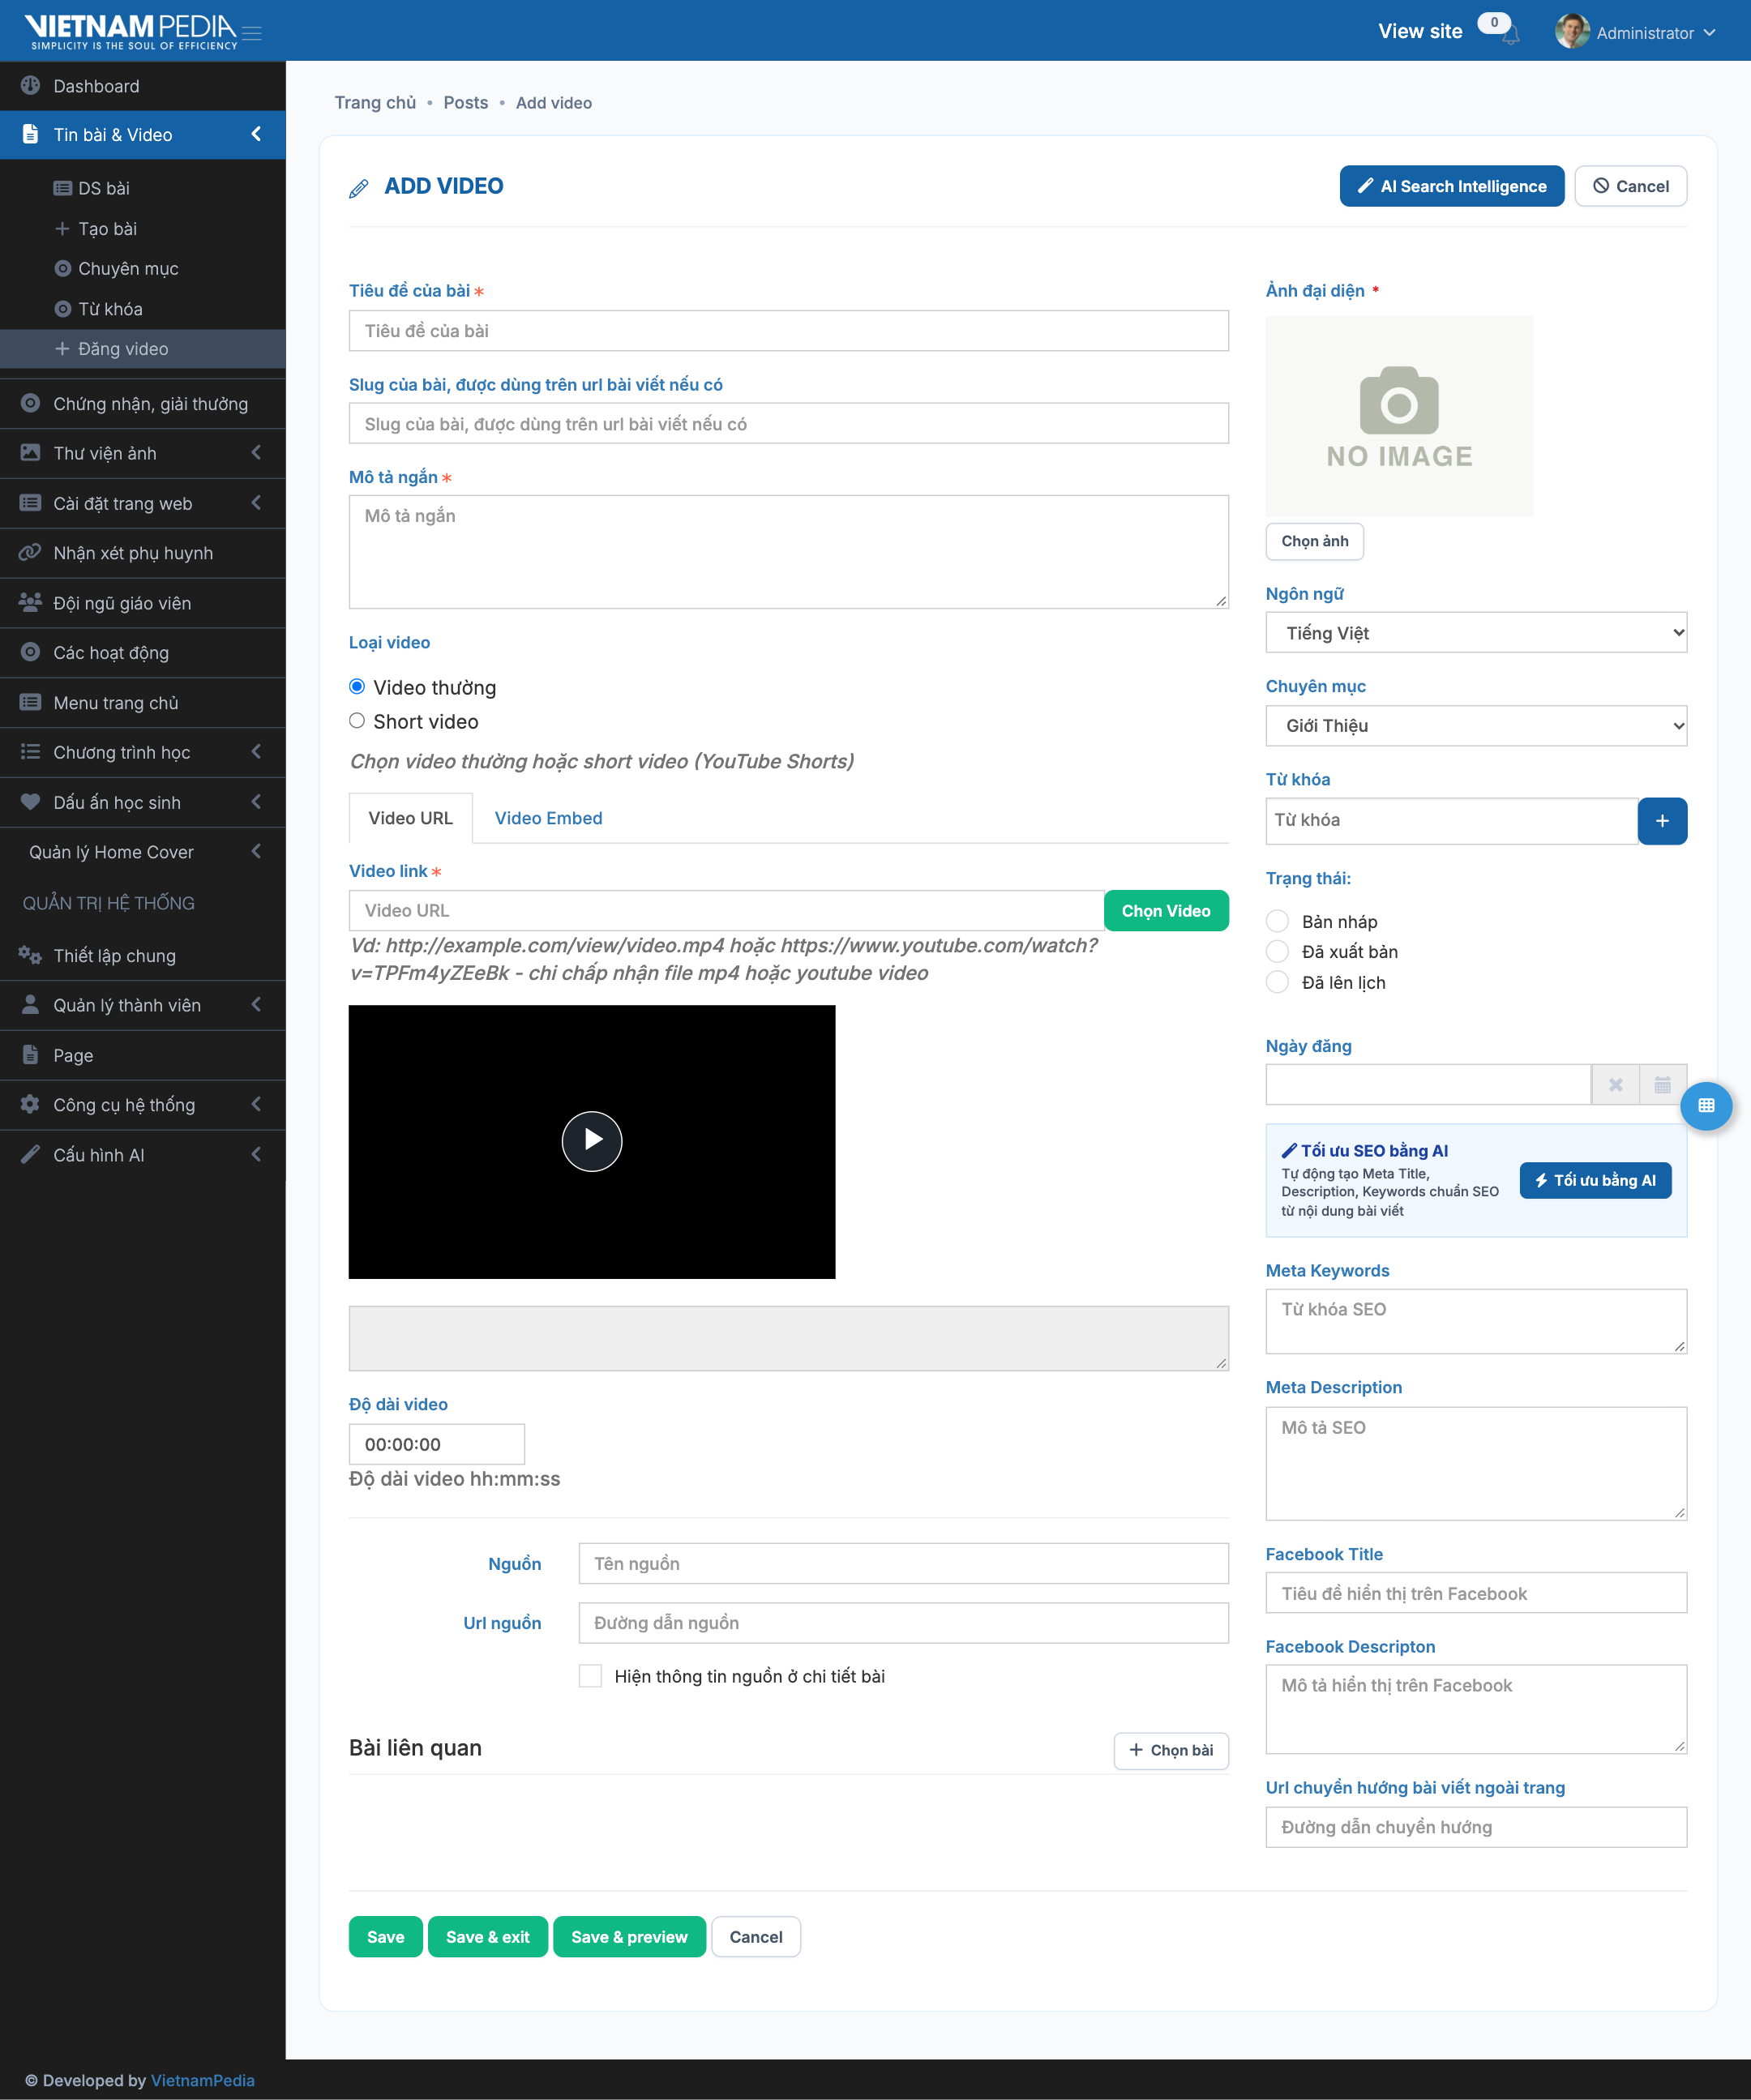Click the floating blue grid button
Screen dimensions: 1751x2100
coord(1706,1106)
